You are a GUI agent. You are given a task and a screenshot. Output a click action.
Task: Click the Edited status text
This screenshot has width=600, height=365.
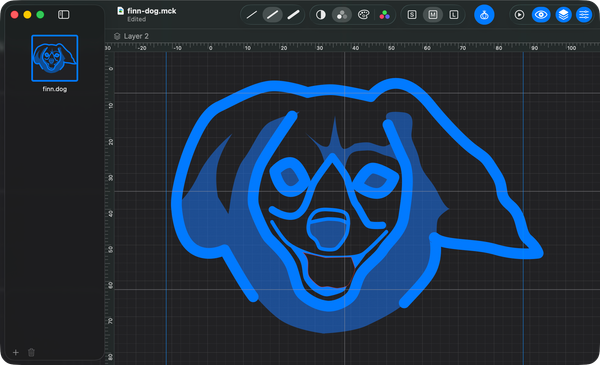pyautogui.click(x=137, y=19)
